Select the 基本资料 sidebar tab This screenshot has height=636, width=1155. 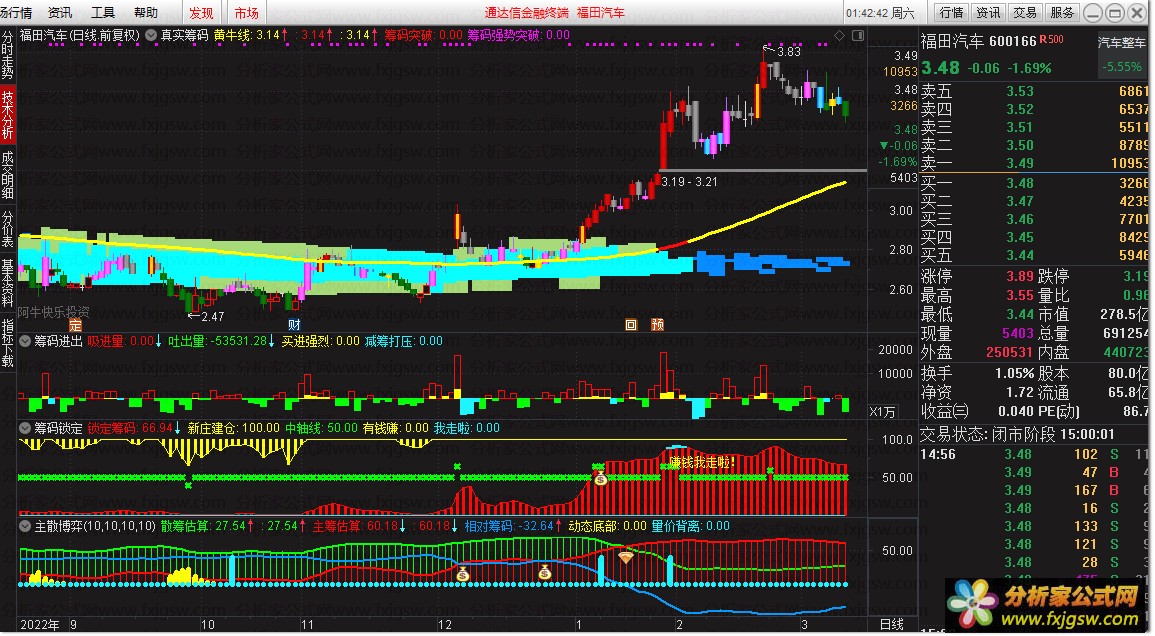click(x=7, y=283)
